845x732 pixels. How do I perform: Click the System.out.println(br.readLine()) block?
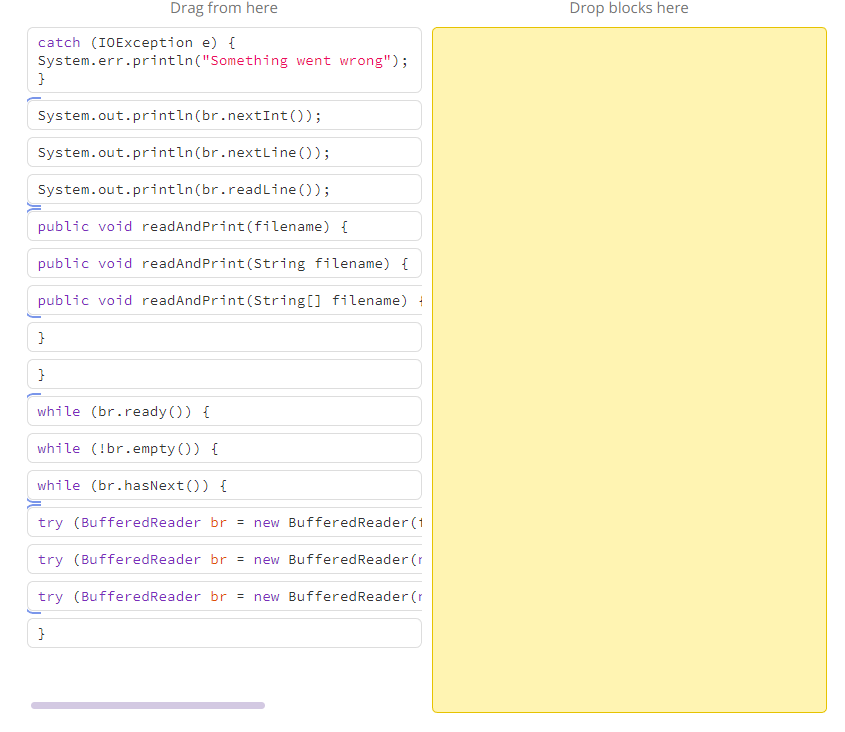tap(223, 189)
